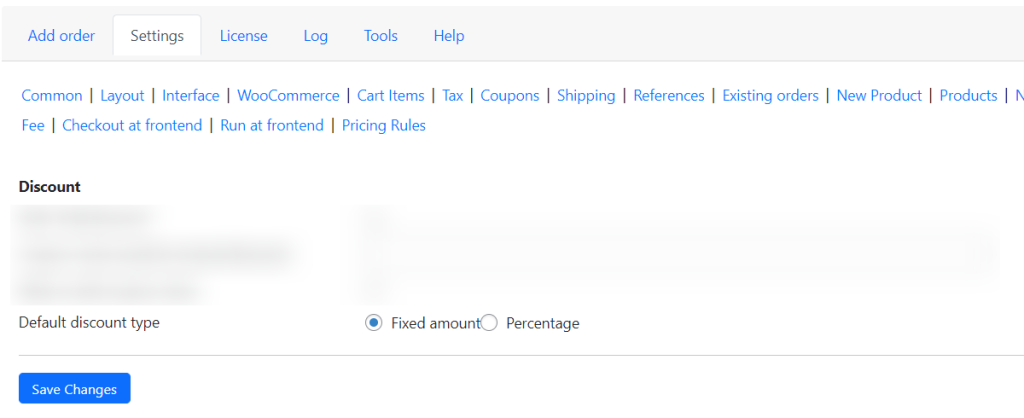Open the Add order tab
1024x418 pixels.
(61, 36)
